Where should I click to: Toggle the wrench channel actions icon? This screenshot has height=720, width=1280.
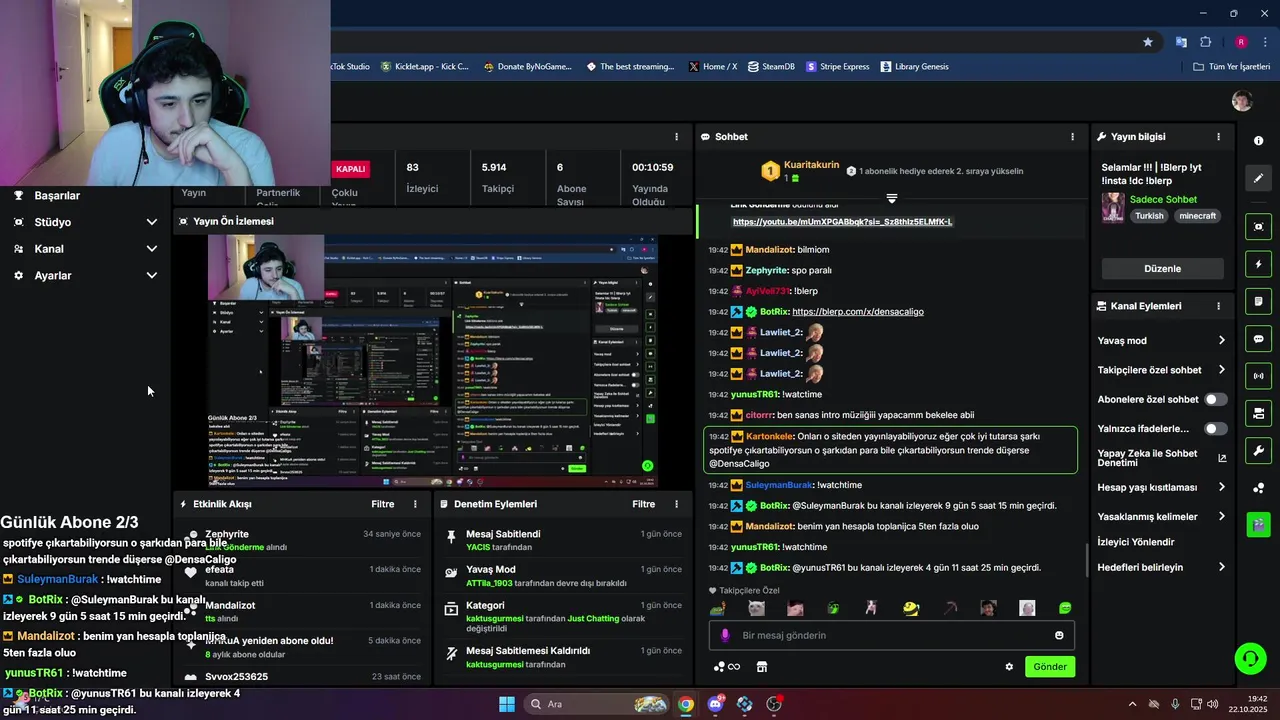tap(1259, 451)
